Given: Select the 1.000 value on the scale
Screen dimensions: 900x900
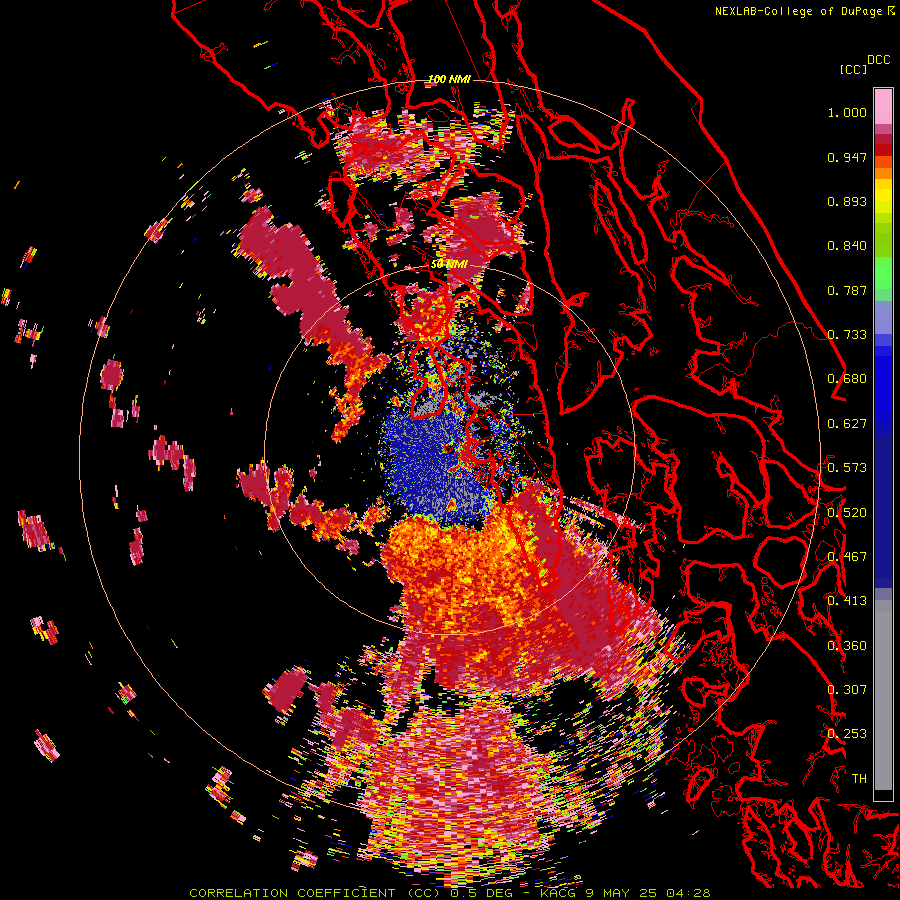Looking at the screenshot, I should pyautogui.click(x=847, y=112).
